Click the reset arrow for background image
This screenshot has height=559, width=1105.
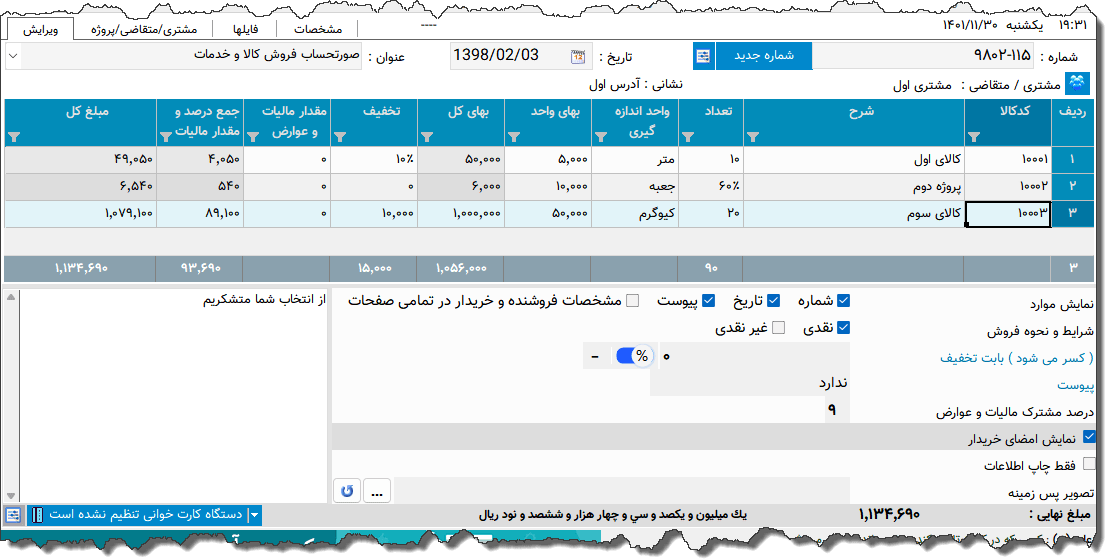pos(347,491)
